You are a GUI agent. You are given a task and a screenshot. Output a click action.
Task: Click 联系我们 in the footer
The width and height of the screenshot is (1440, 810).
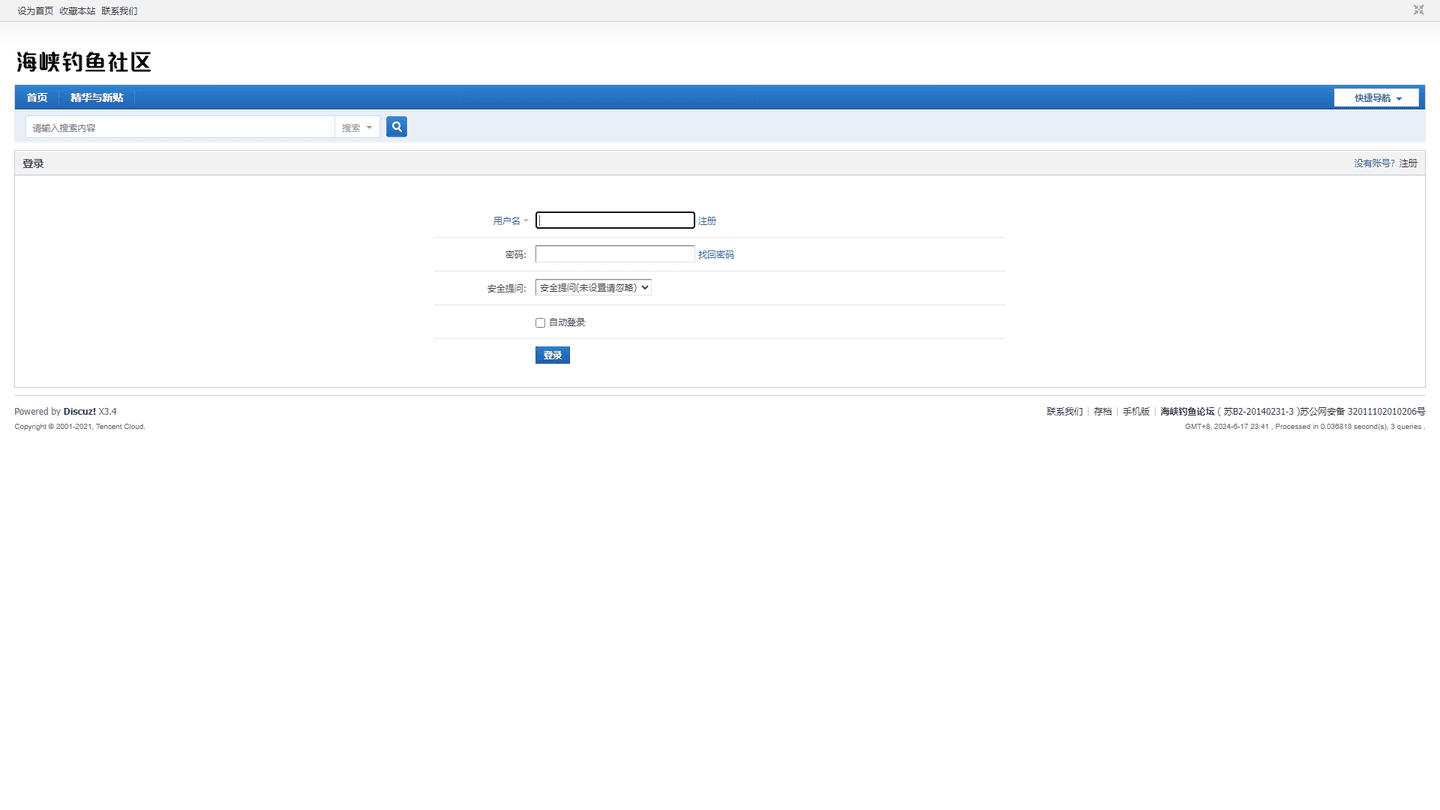tap(1065, 412)
